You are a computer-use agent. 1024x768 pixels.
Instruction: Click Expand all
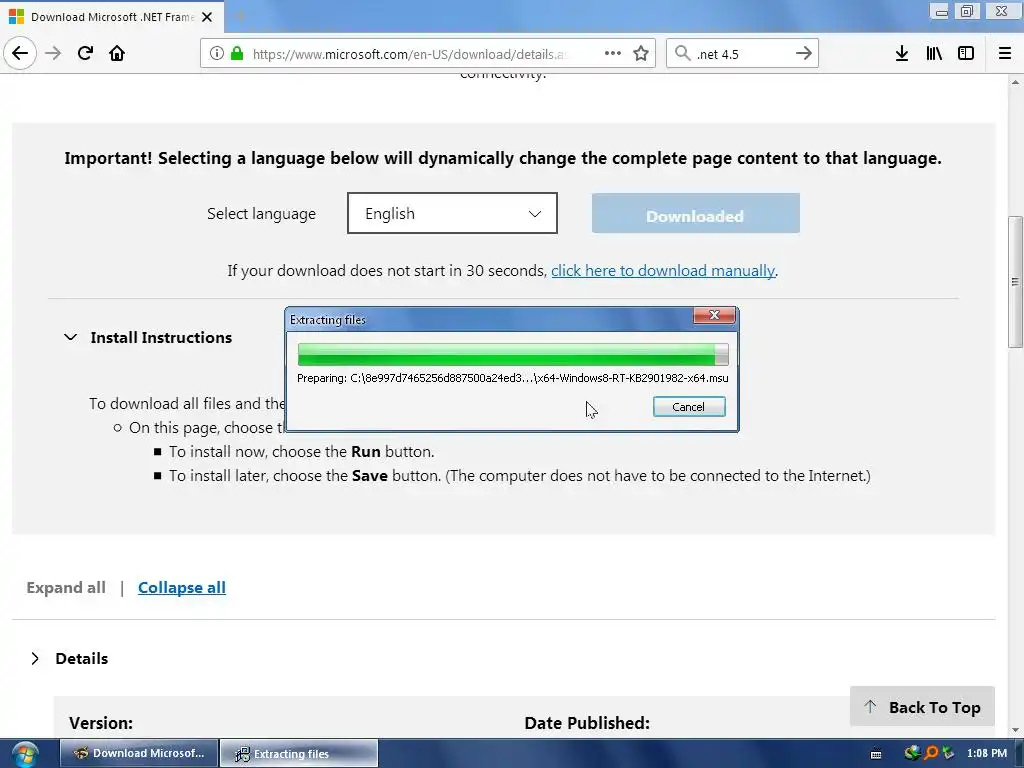coord(66,587)
